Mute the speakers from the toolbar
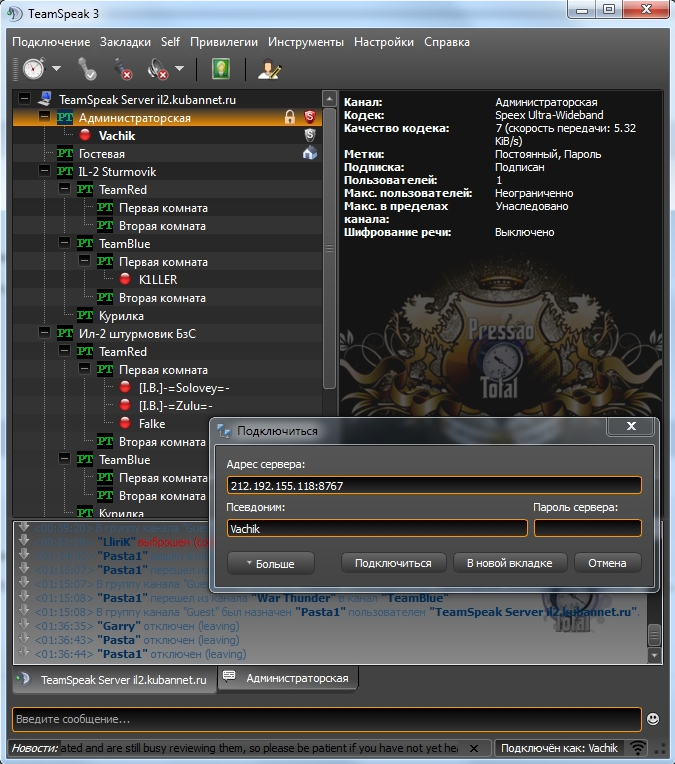 coord(158,69)
